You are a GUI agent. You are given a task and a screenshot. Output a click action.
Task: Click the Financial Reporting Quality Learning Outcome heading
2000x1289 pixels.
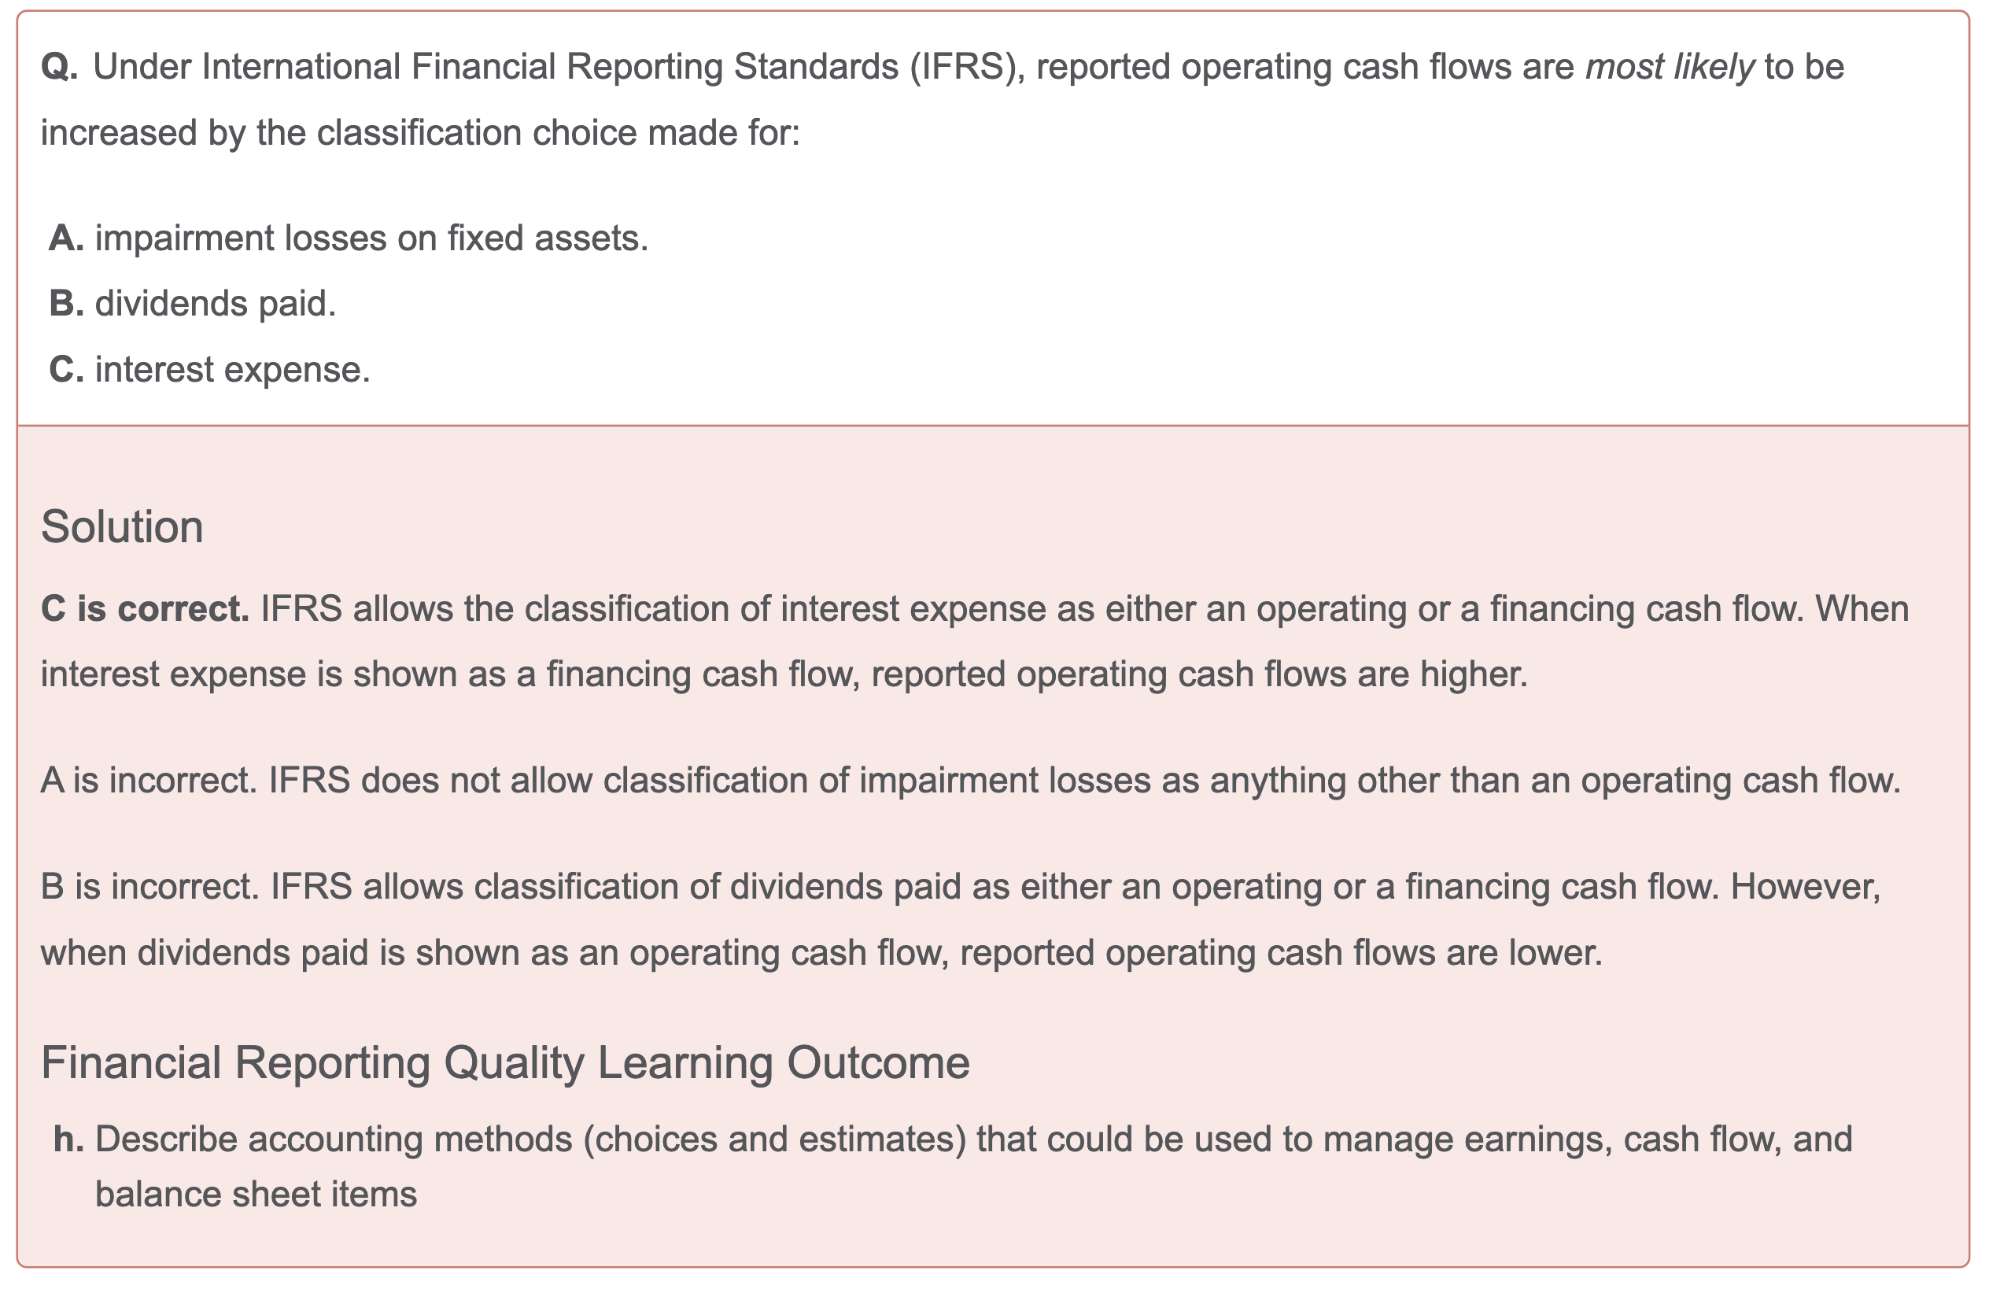tap(505, 1062)
